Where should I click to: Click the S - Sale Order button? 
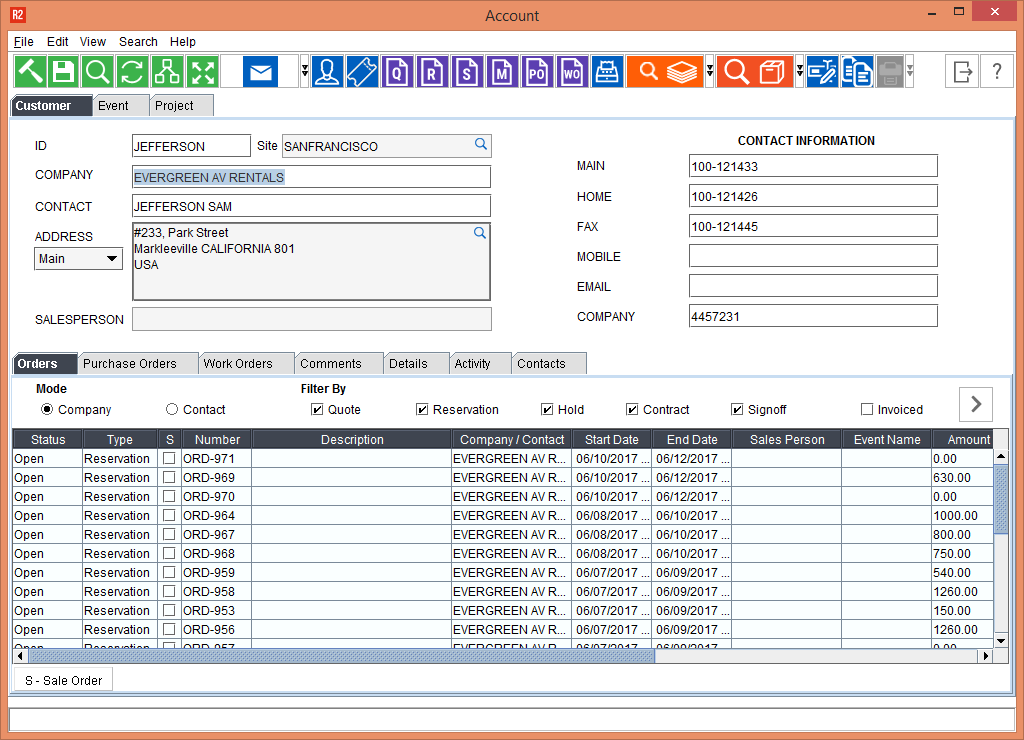point(62,680)
